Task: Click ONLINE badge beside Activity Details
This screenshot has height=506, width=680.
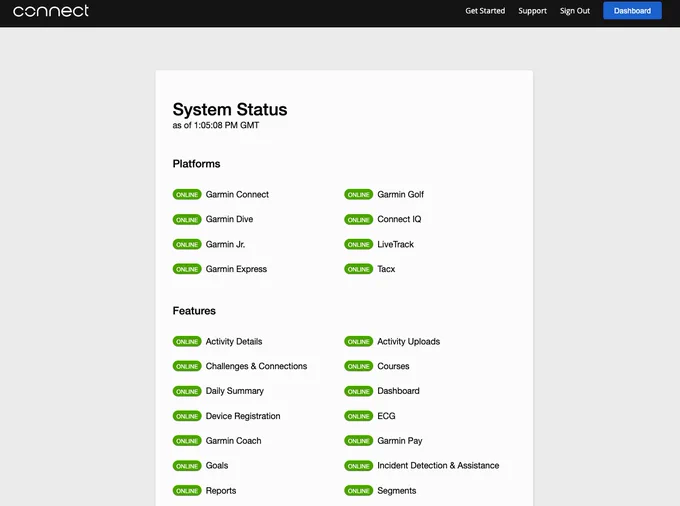Action: 187,342
